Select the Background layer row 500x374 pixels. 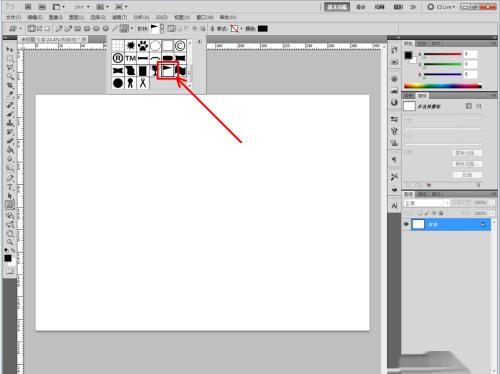[447, 224]
